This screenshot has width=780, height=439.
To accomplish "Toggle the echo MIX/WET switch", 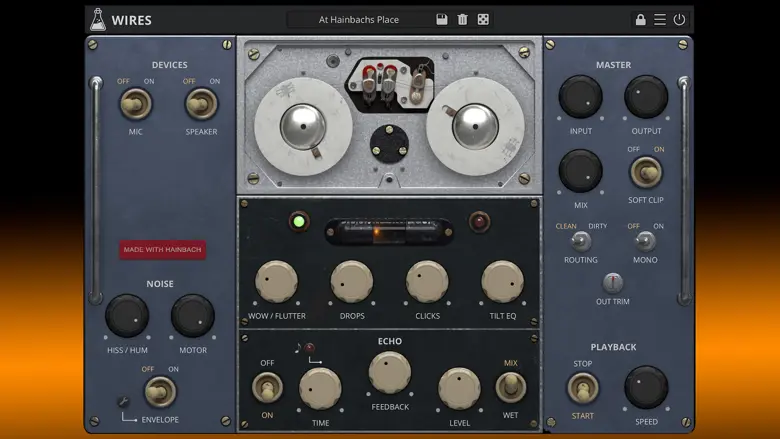I will coord(511,386).
